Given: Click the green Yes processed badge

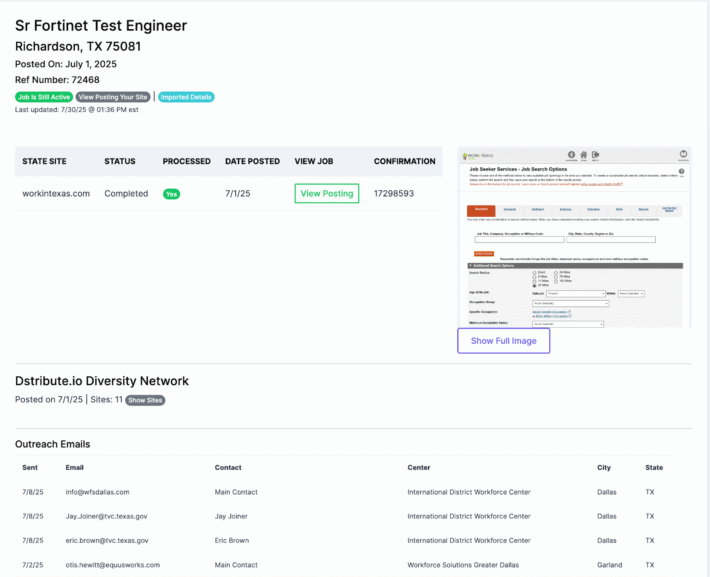Looking at the screenshot, I should (171, 194).
